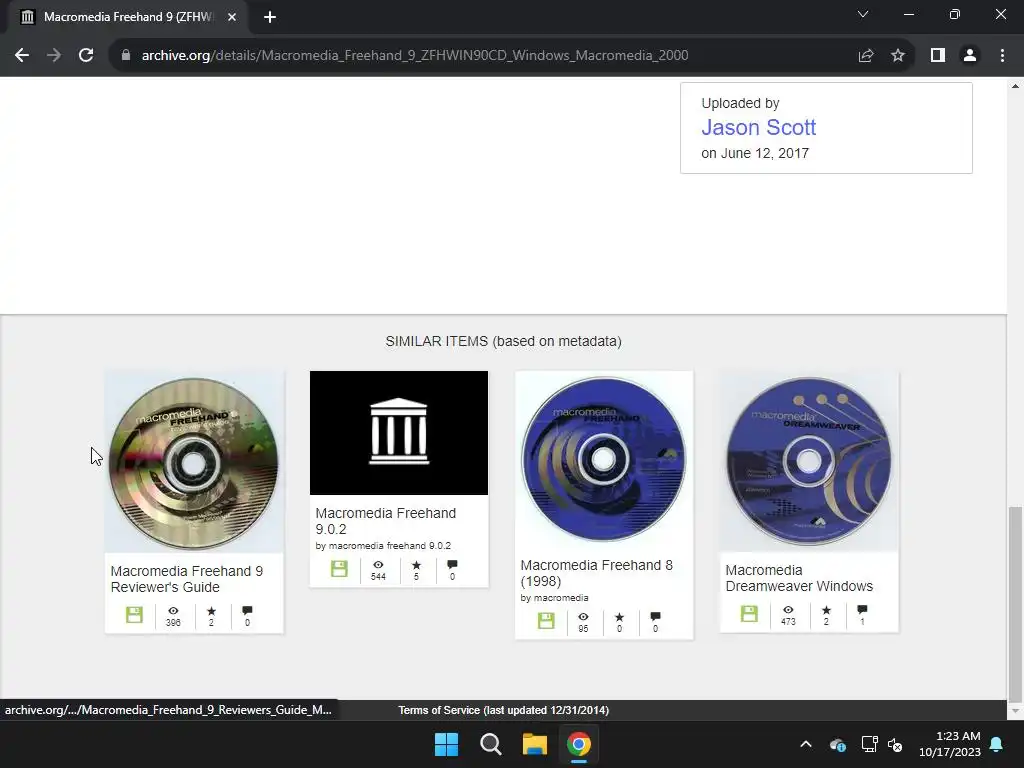Click views eye icon showing 396
The width and height of the screenshot is (1024, 768).
[173, 611]
